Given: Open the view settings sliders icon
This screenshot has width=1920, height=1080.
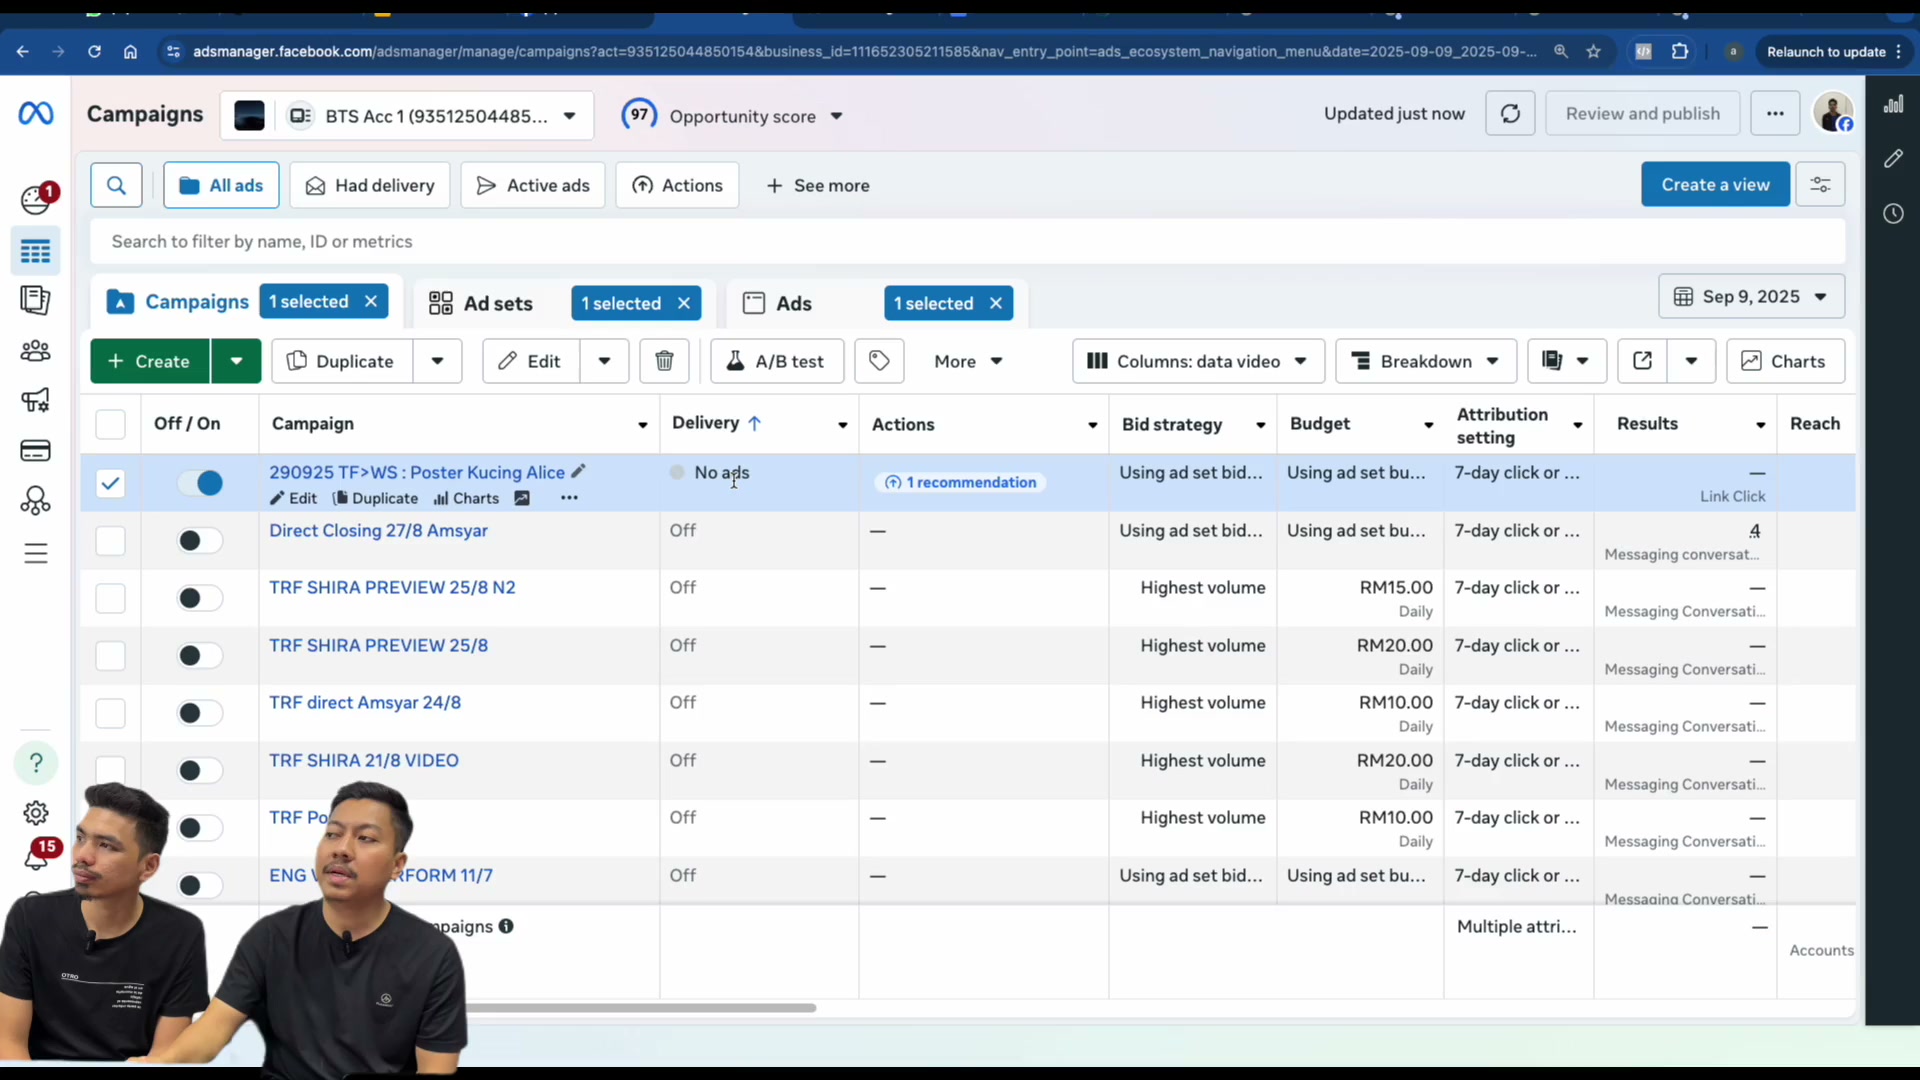Looking at the screenshot, I should (x=1820, y=185).
